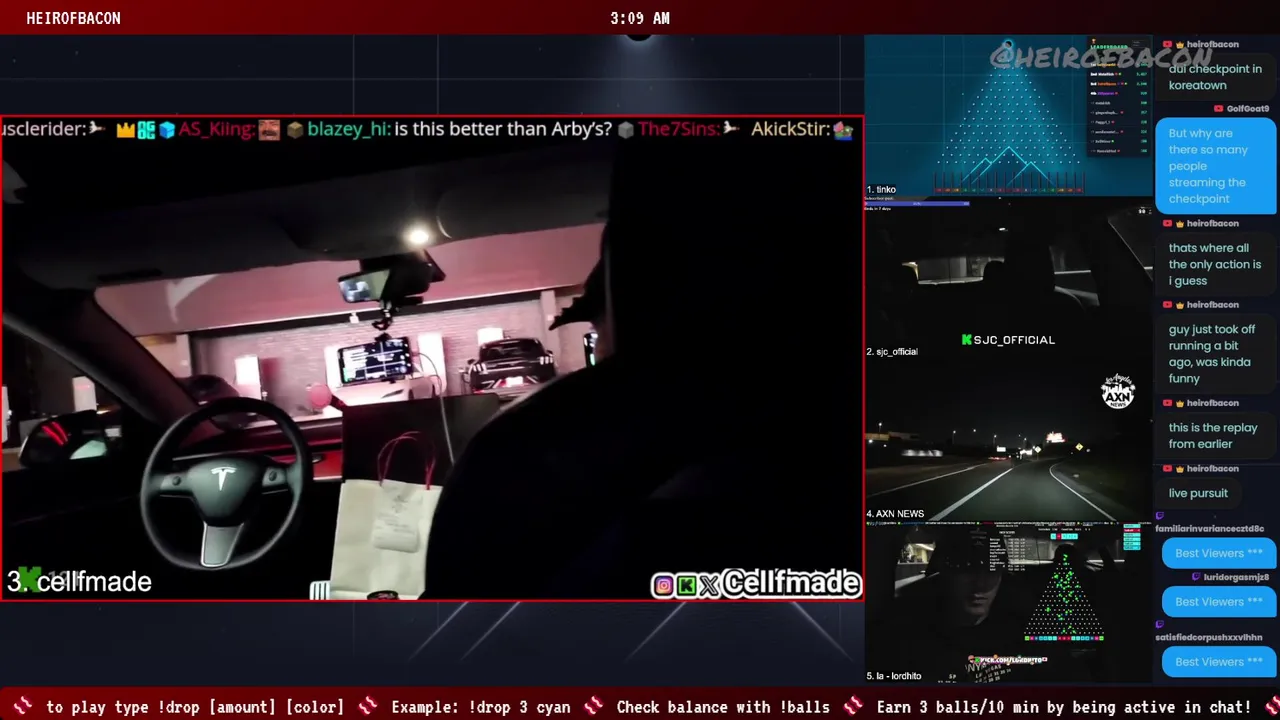Click the '3. cellfmade' stream label
Viewport: 1280px width, 720px height.
coord(79,581)
